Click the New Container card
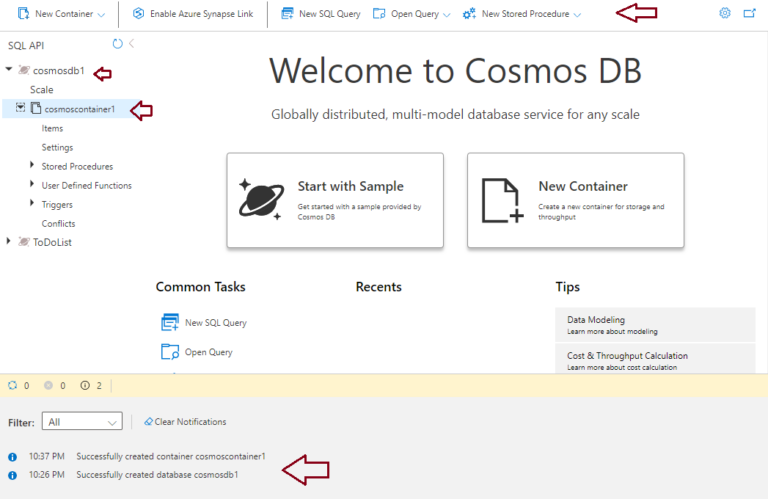768x499 pixels. point(575,200)
